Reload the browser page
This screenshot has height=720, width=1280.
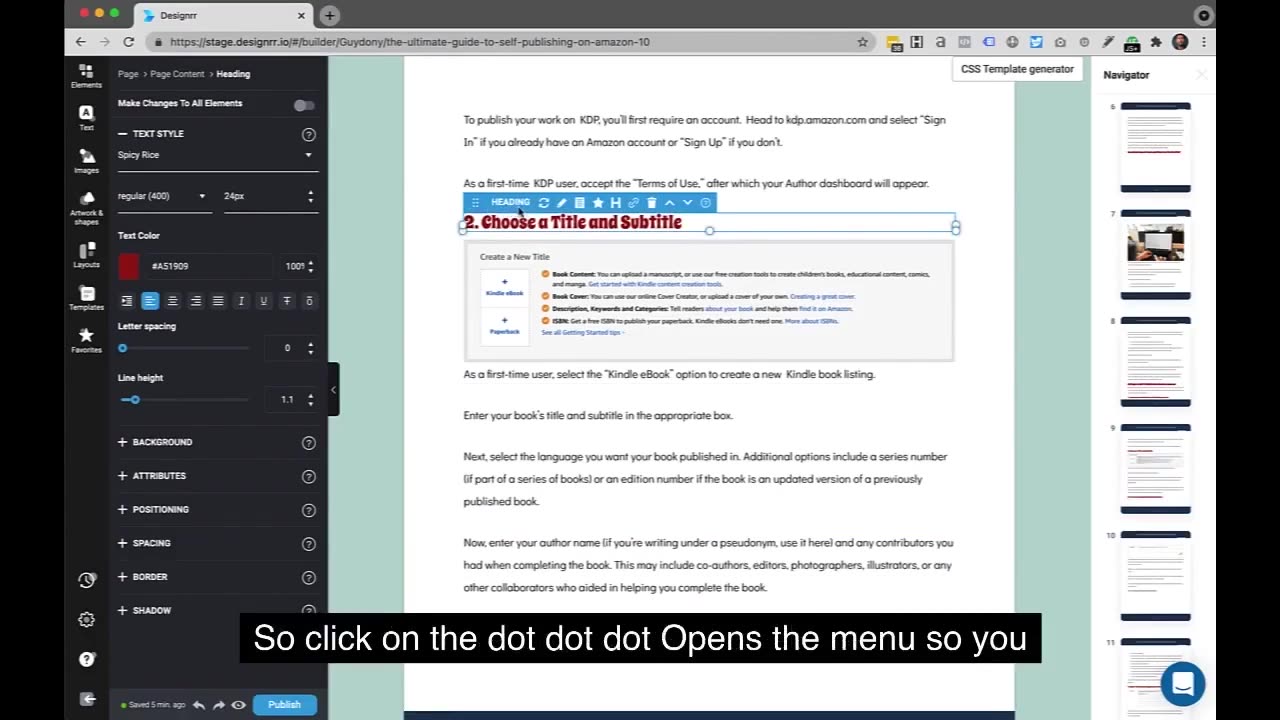click(128, 42)
